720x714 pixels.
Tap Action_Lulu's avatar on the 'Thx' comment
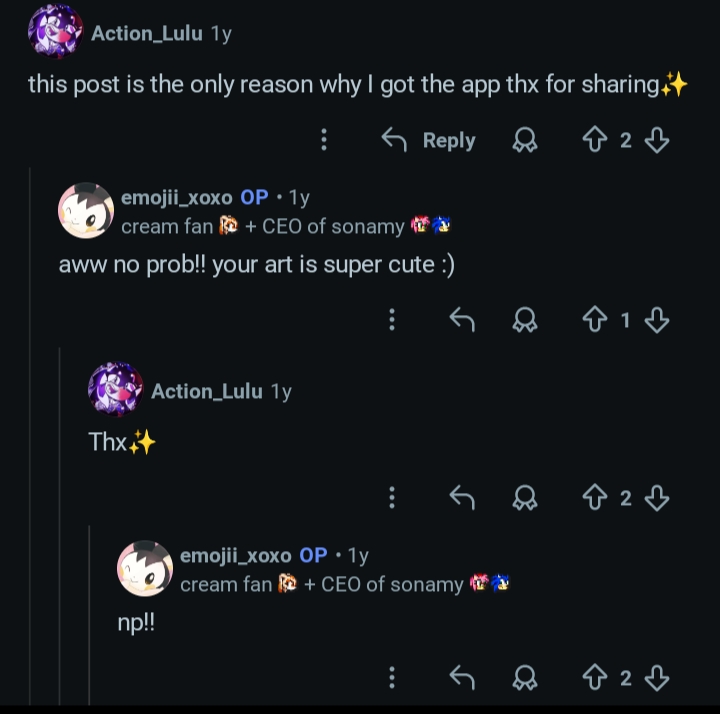point(115,390)
